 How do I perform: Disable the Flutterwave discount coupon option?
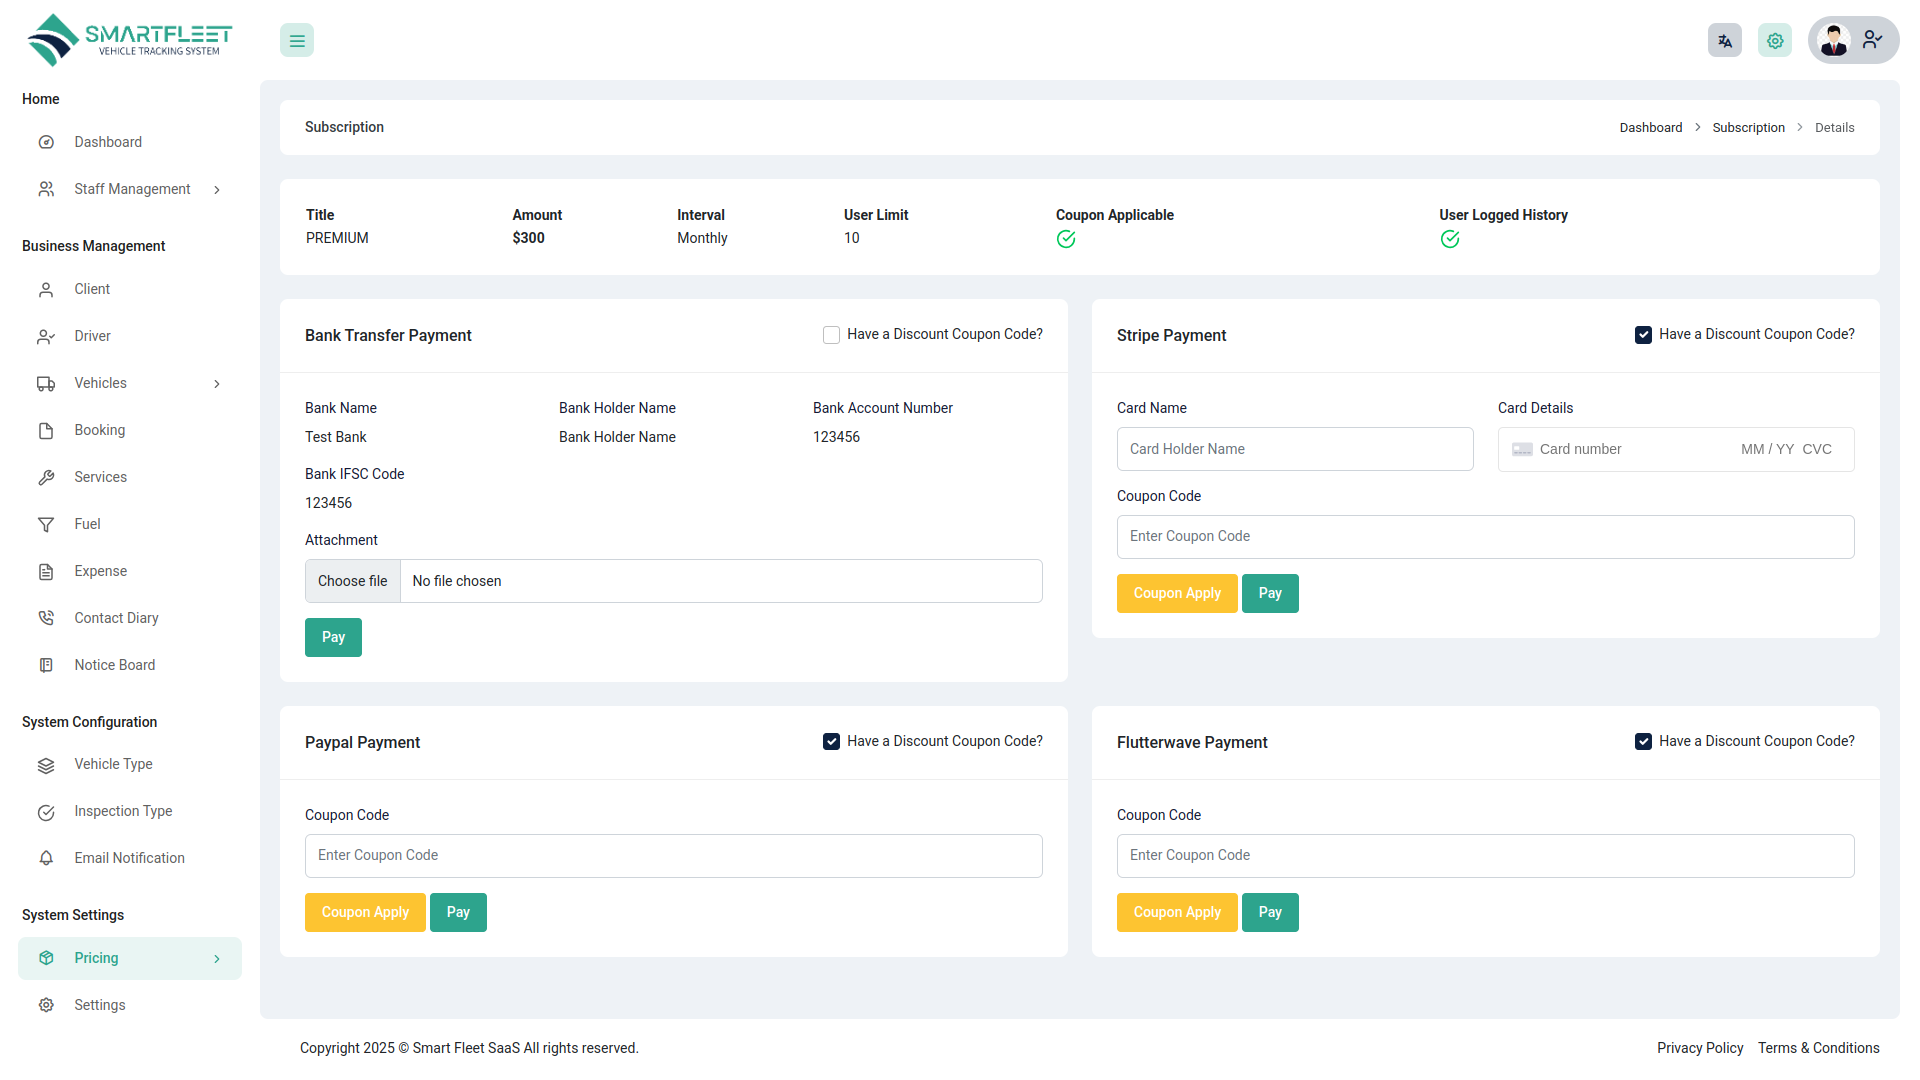pyautogui.click(x=1643, y=741)
